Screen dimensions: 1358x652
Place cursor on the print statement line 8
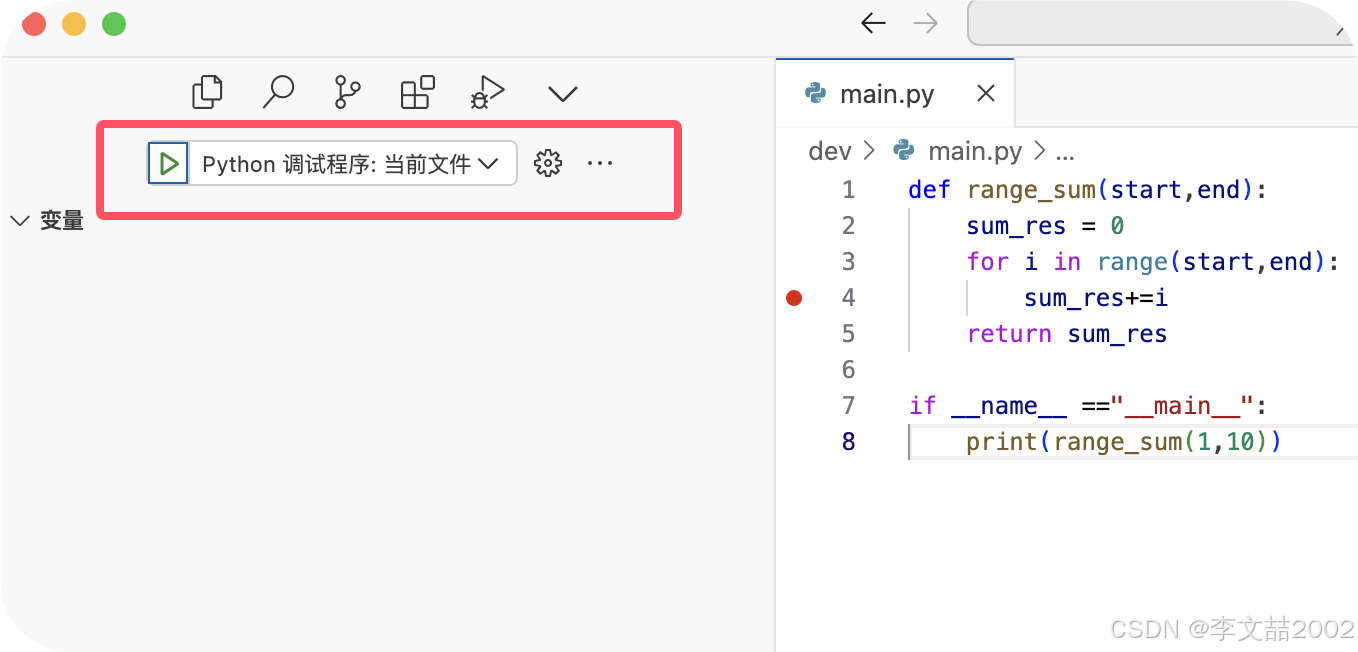click(1100, 441)
